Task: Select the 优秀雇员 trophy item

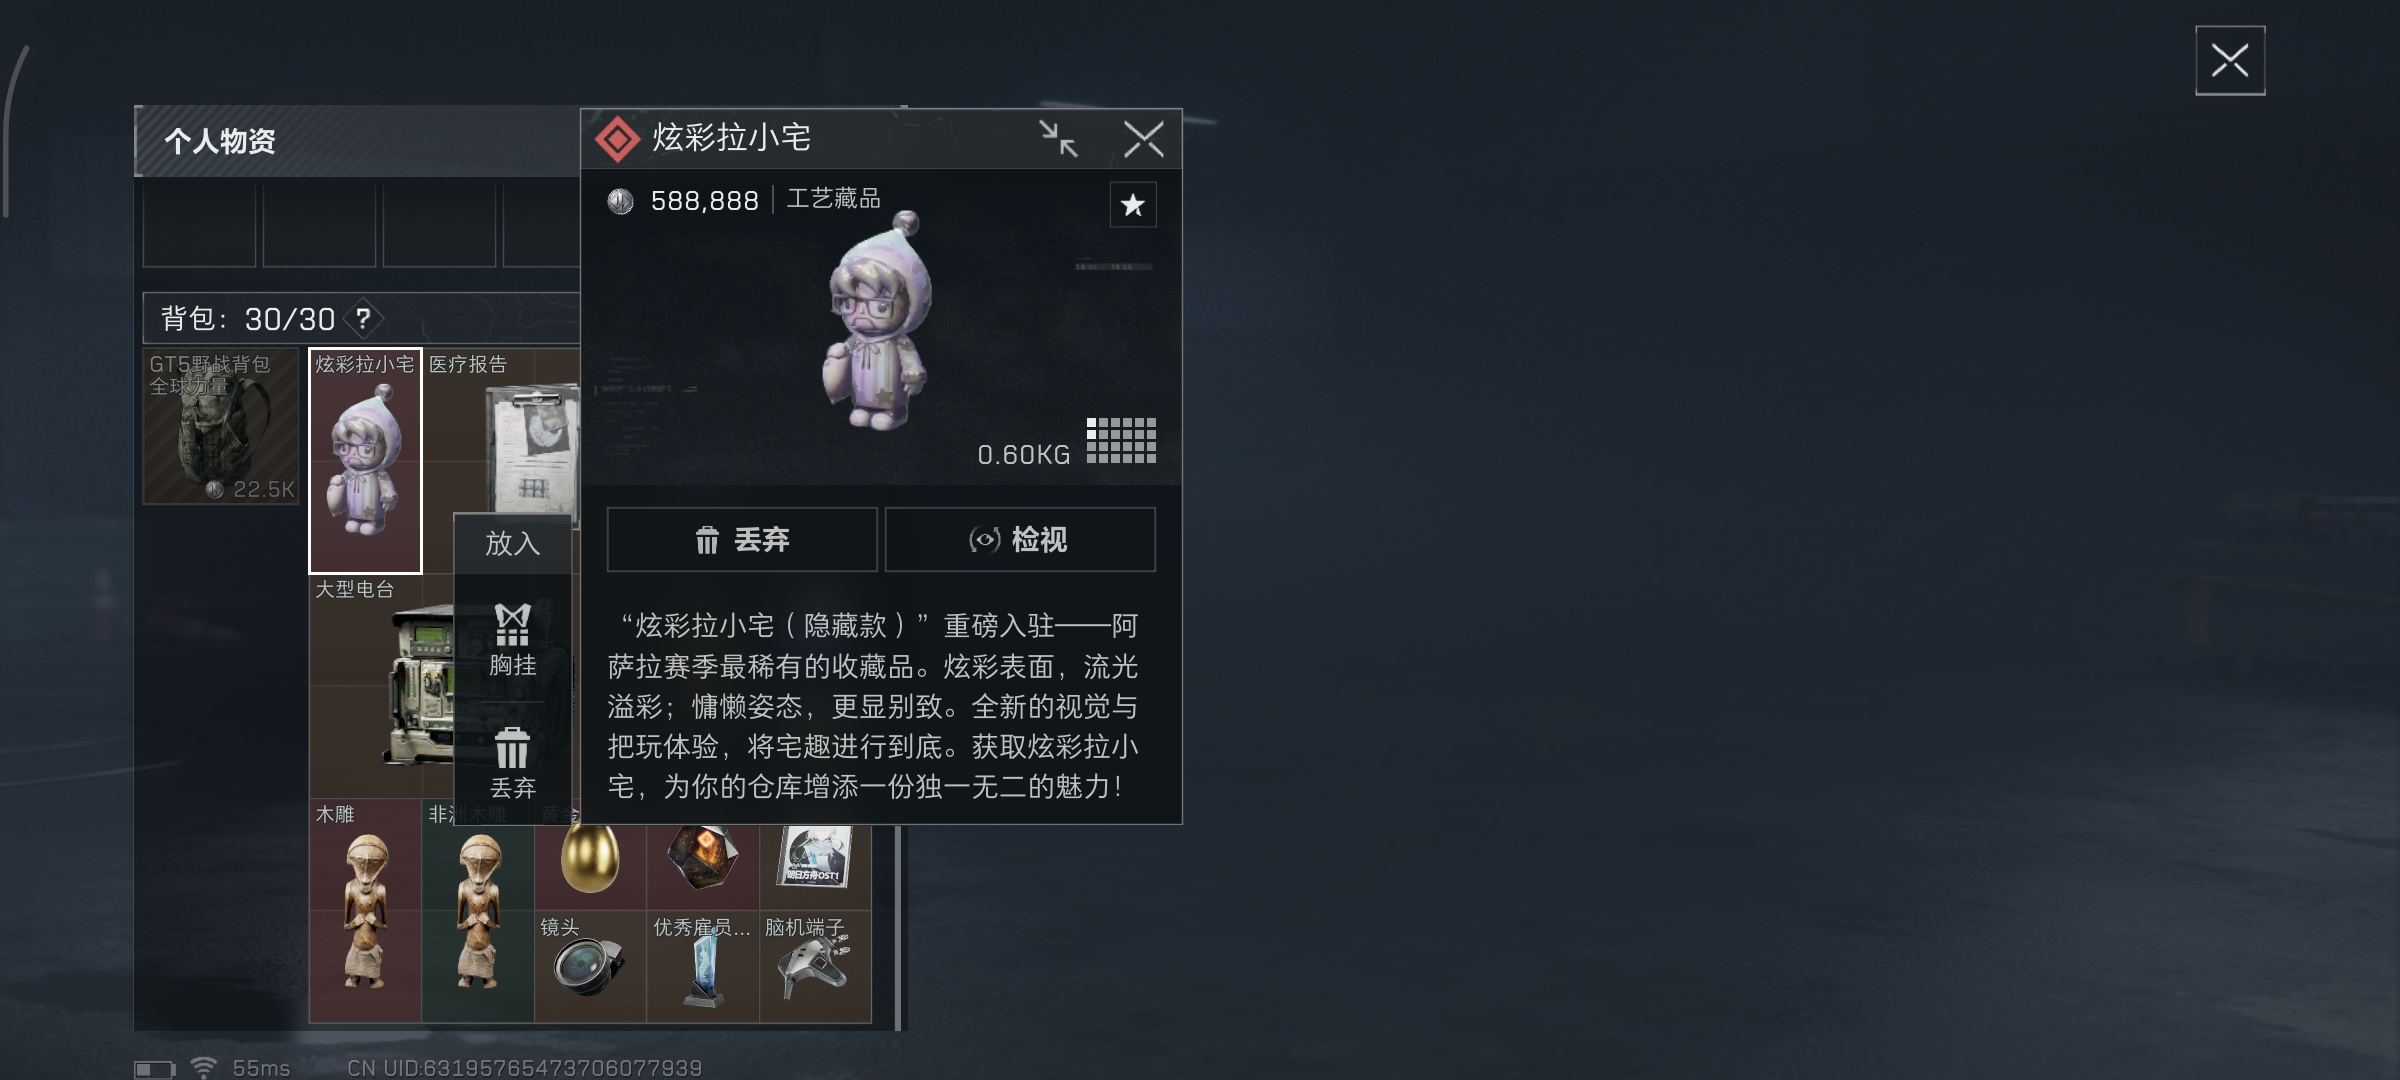Action: (x=703, y=966)
